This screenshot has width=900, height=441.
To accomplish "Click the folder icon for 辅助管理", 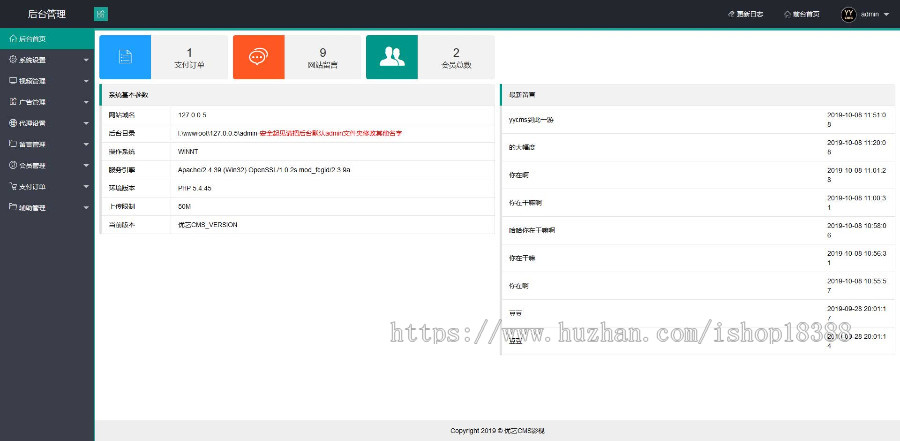I will pos(13,208).
